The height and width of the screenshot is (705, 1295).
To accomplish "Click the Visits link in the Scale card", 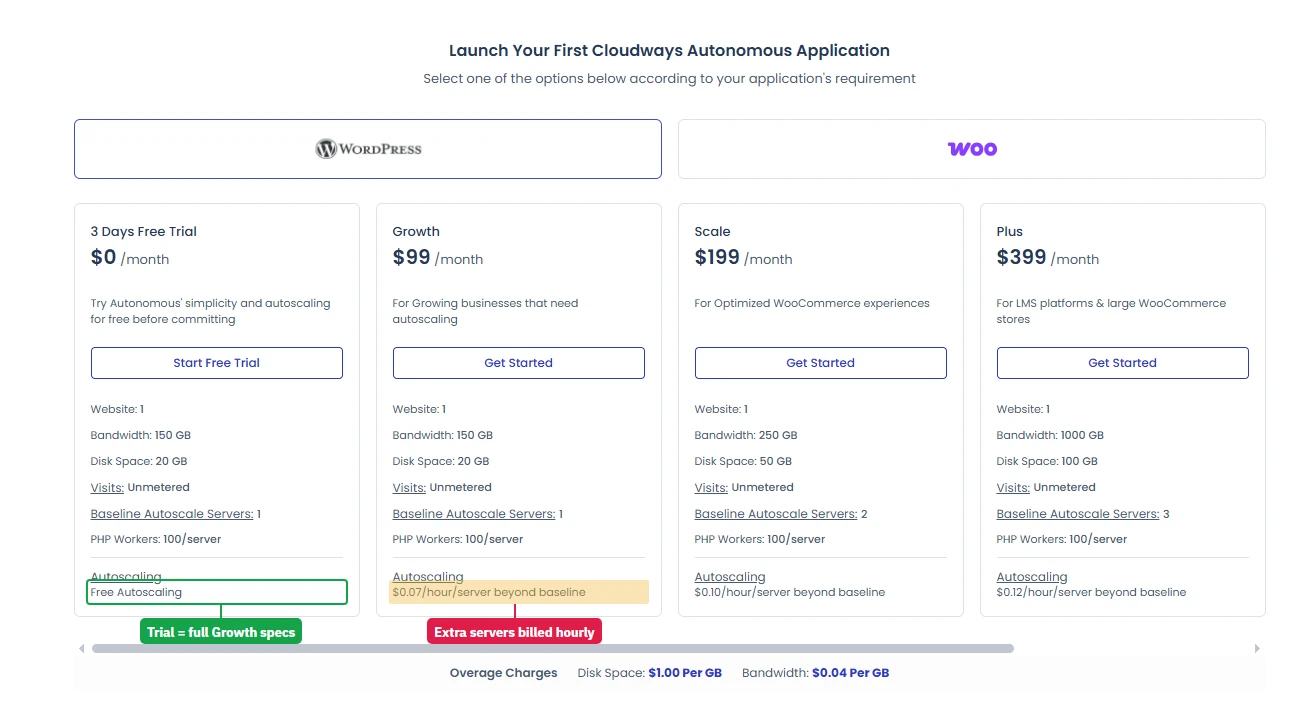I will tap(711, 487).
